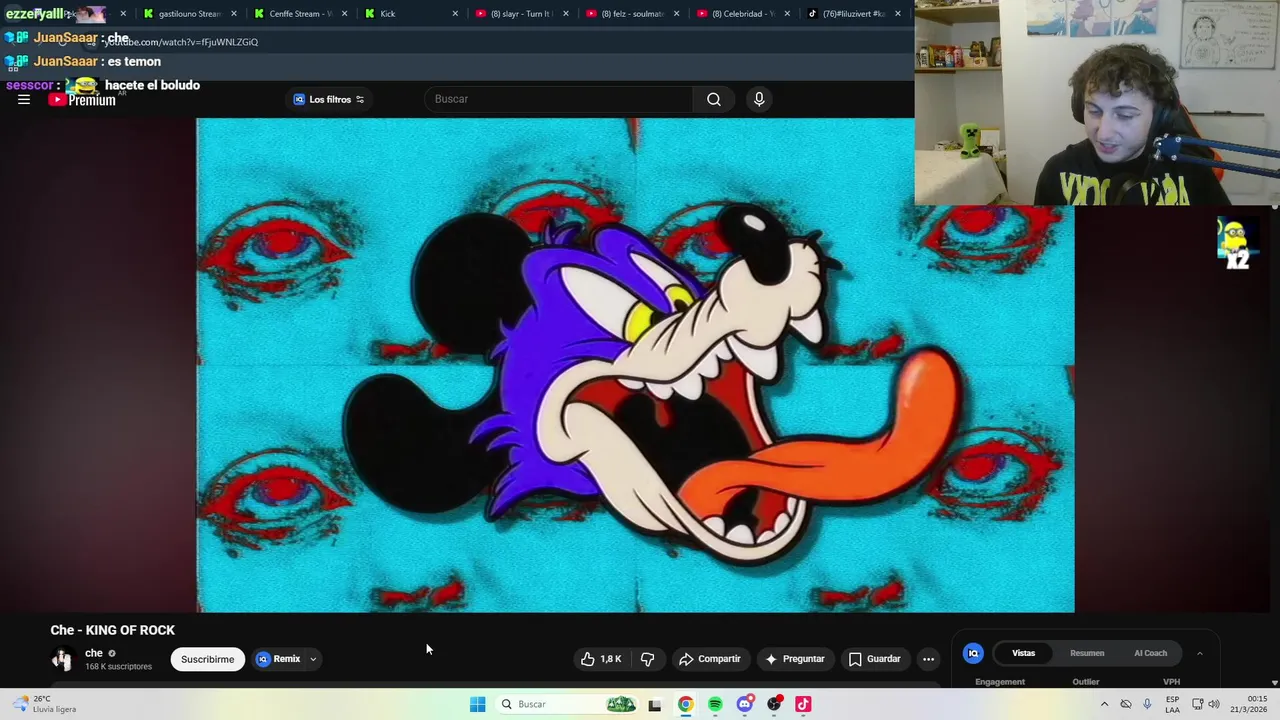Click the video player showing cartoon wolf
Viewport: 1280px width, 720px height.
point(635,365)
